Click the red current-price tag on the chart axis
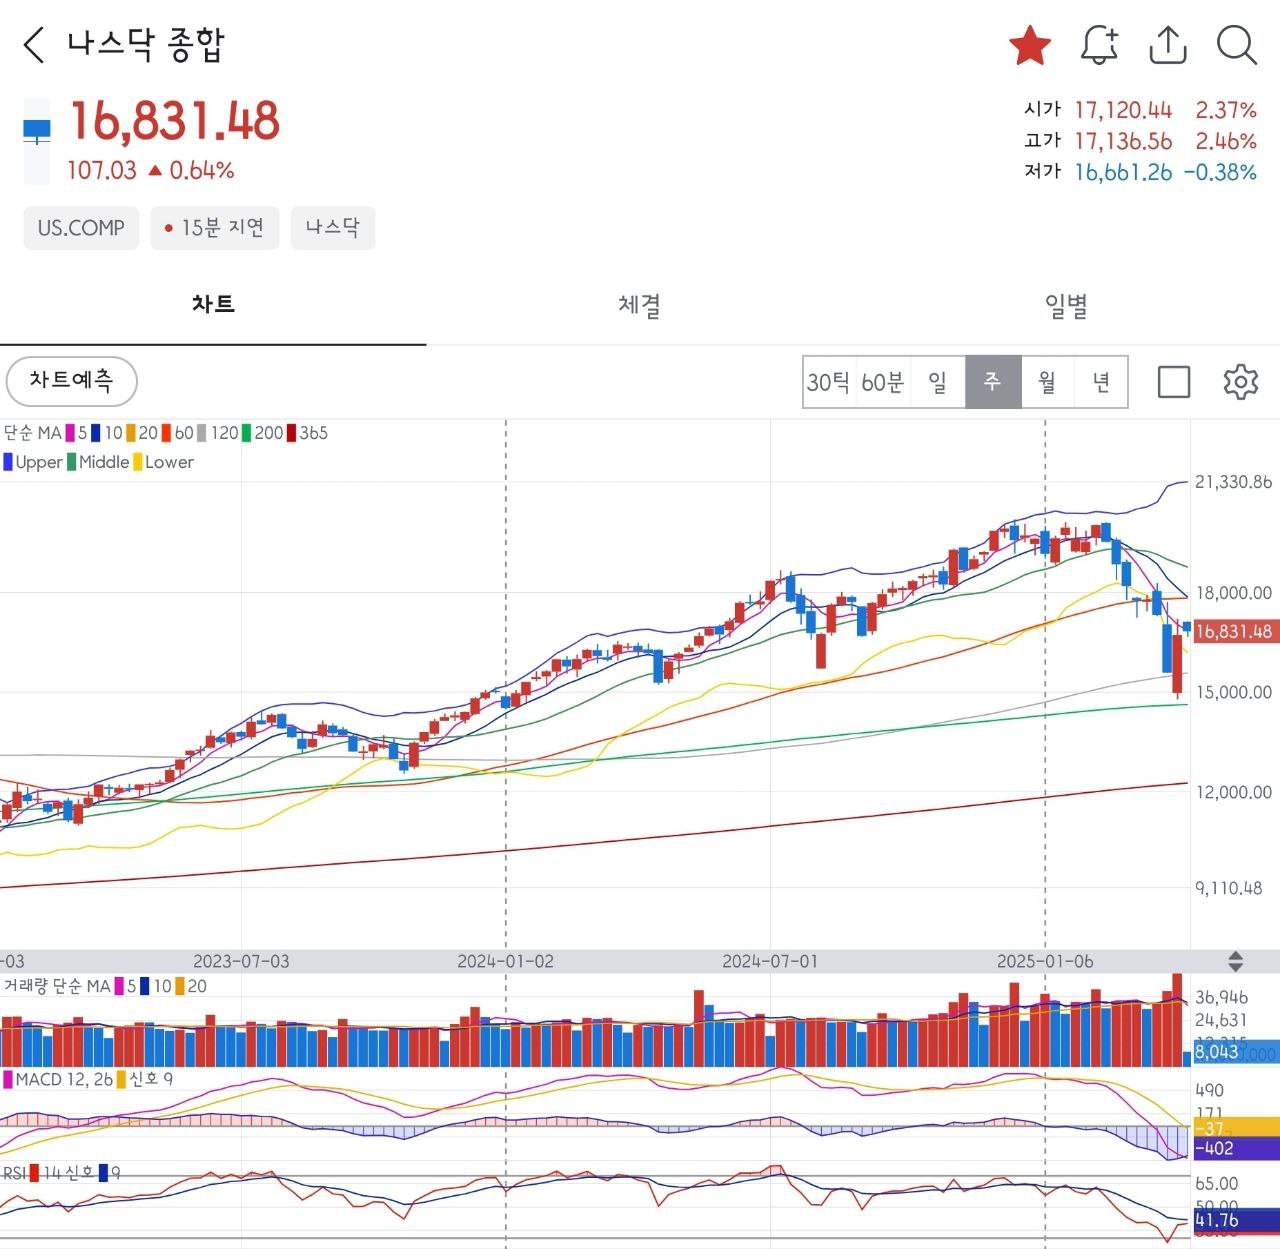Screen dimensions: 1280x1249 click(1235, 631)
